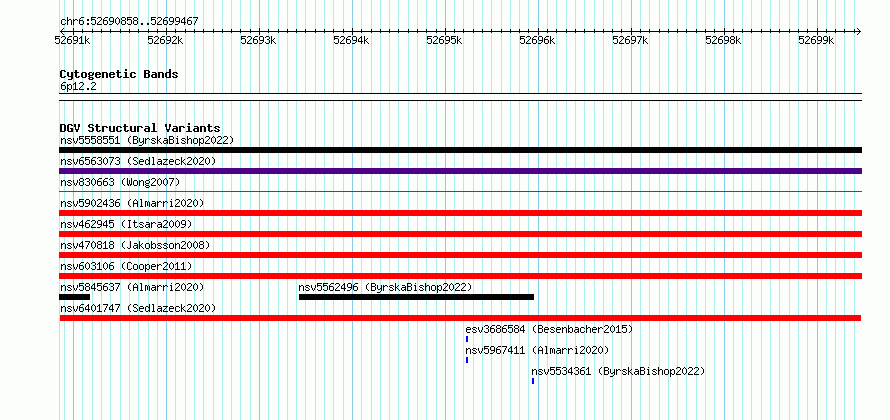Click the blue marker under esv3686584
The width and height of the screenshot is (890, 420).
(467, 339)
